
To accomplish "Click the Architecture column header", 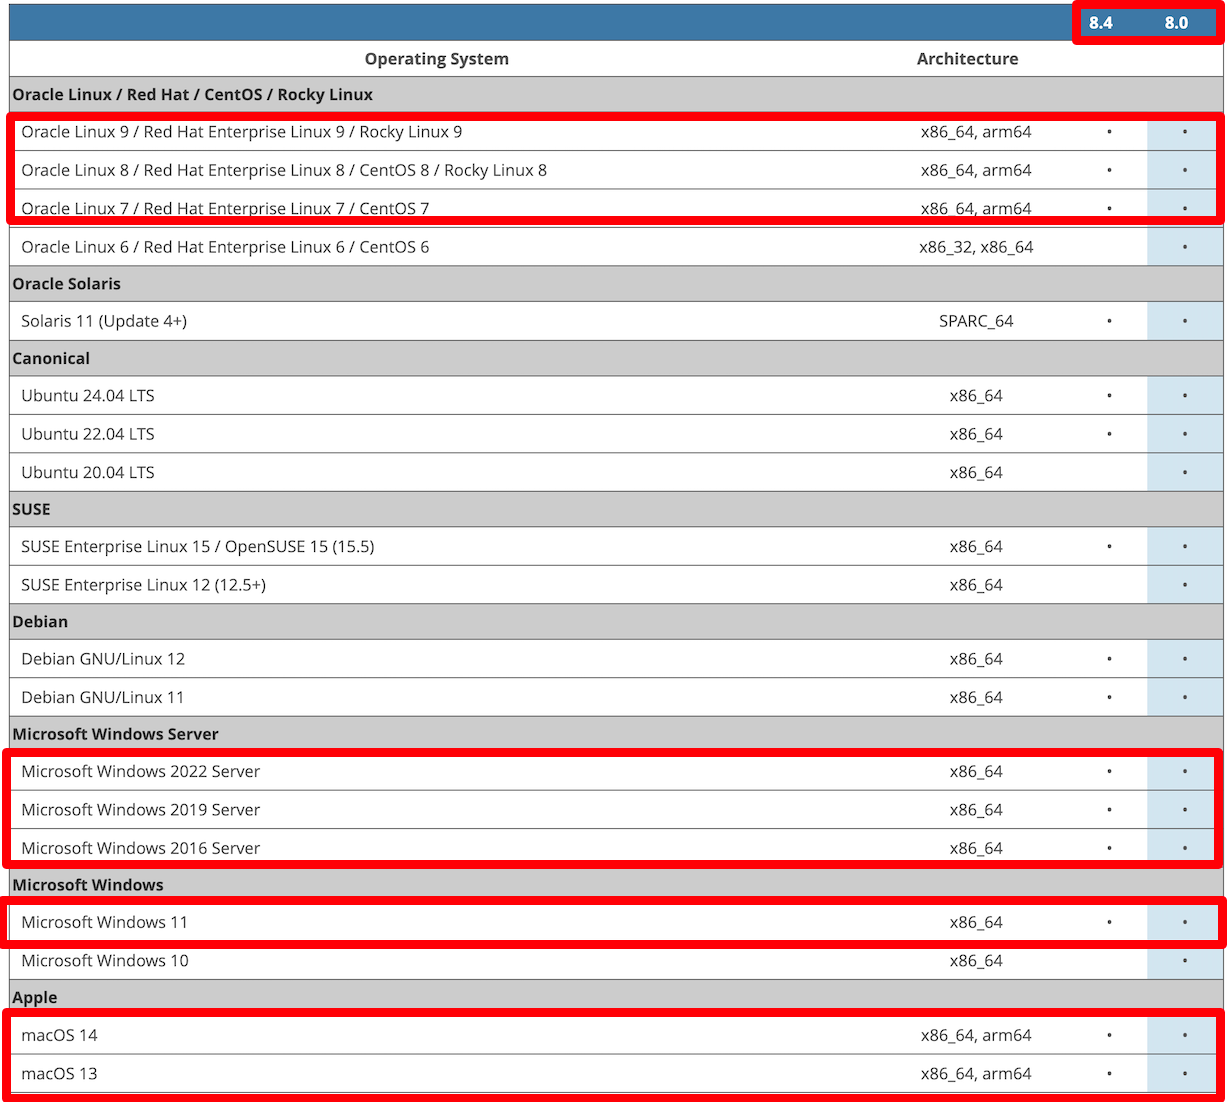I will pos(967,59).
